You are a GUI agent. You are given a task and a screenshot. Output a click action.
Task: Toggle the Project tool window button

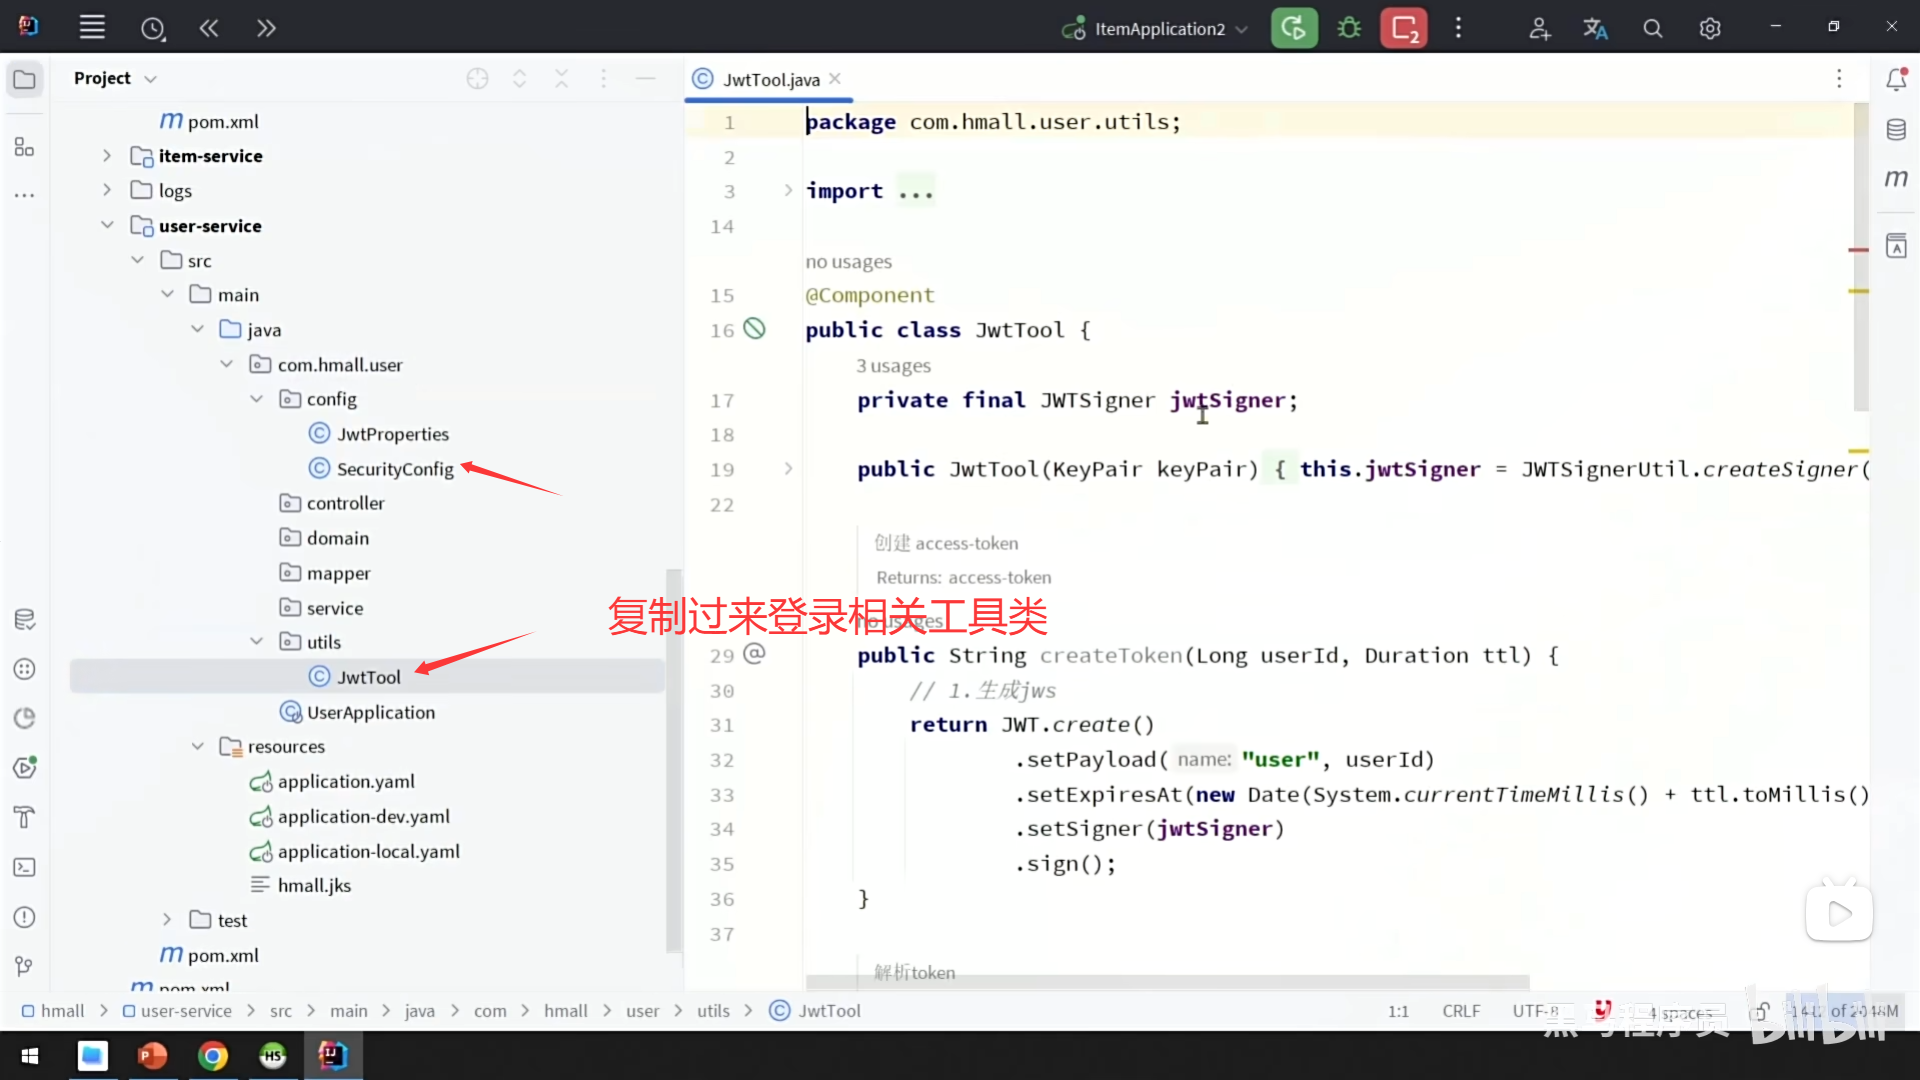pyautogui.click(x=25, y=79)
